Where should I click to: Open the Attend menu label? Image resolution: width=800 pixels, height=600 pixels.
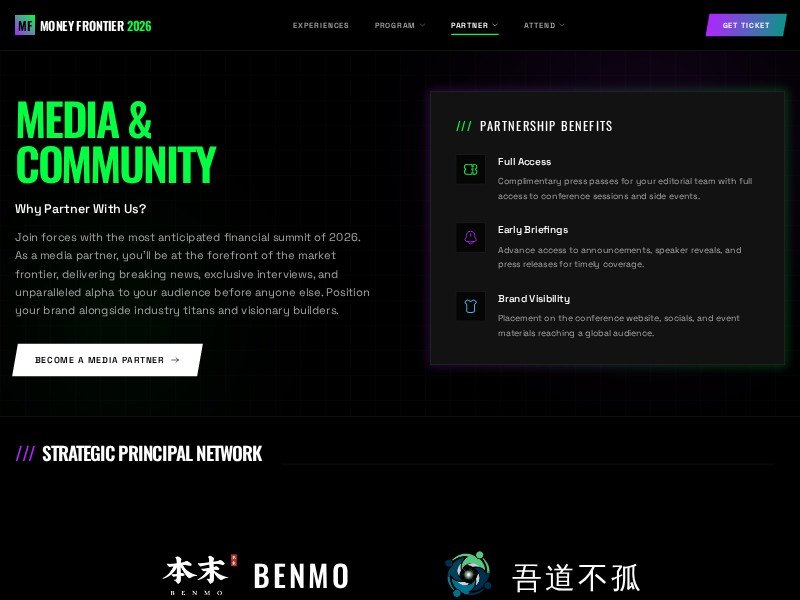coord(539,25)
